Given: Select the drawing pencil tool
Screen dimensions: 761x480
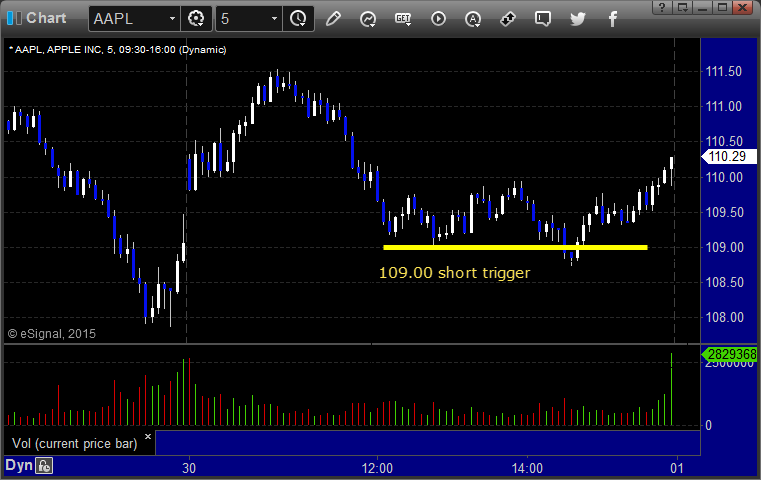Looking at the screenshot, I should pos(333,19).
